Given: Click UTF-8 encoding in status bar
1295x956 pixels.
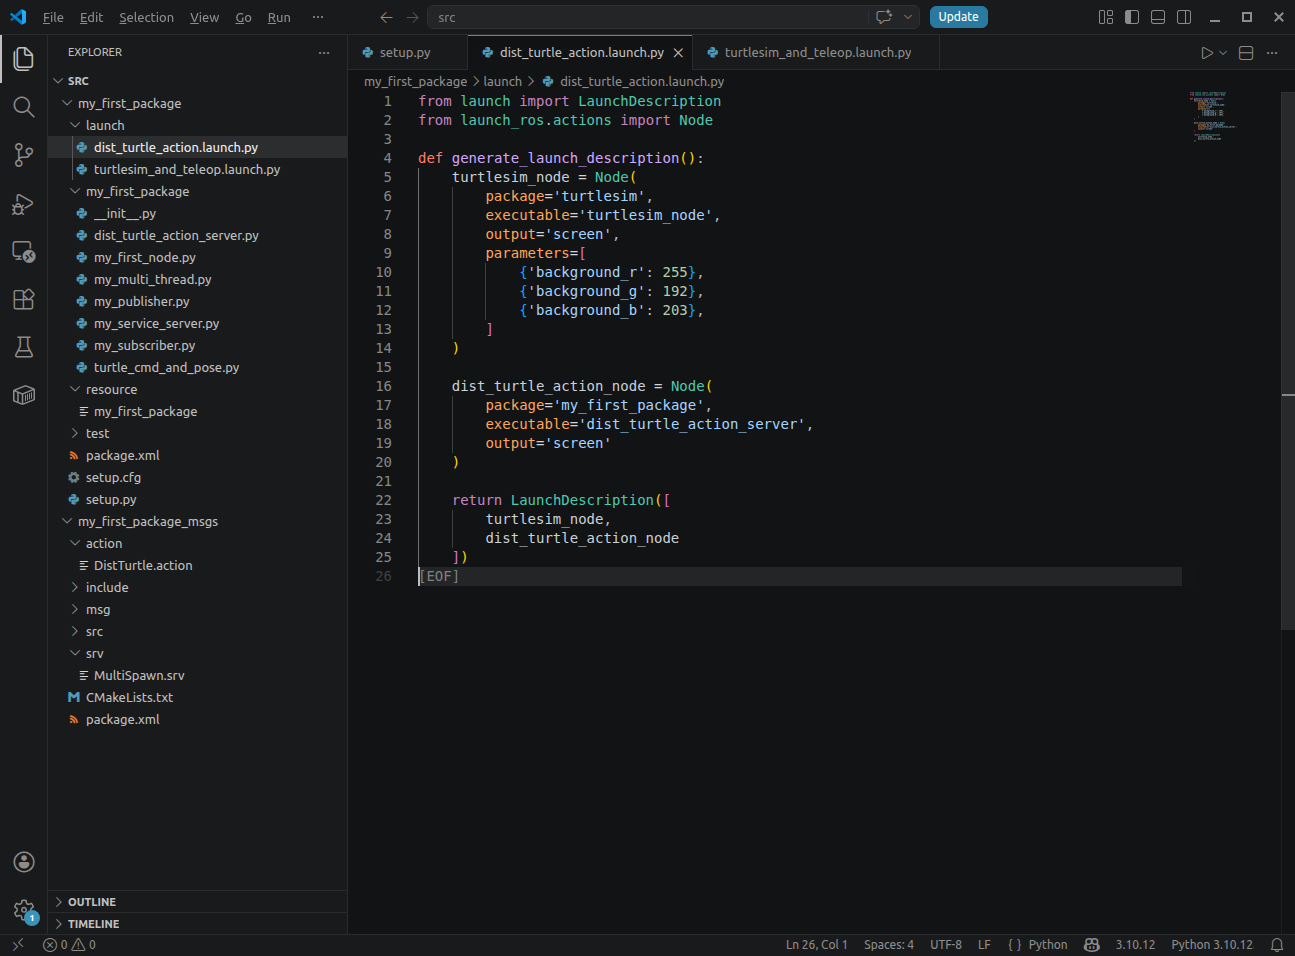Looking at the screenshot, I should (x=946, y=945).
